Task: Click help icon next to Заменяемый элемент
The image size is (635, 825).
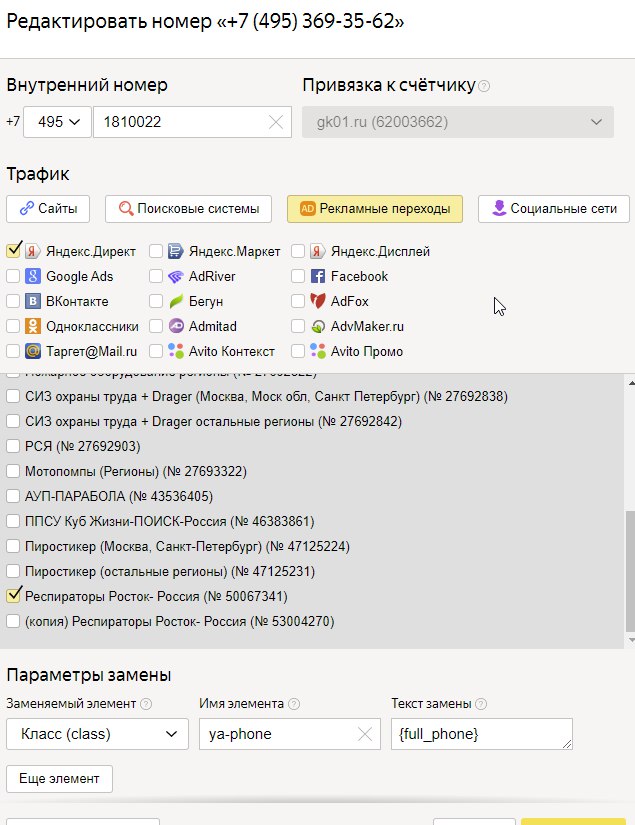Action: 146,704
